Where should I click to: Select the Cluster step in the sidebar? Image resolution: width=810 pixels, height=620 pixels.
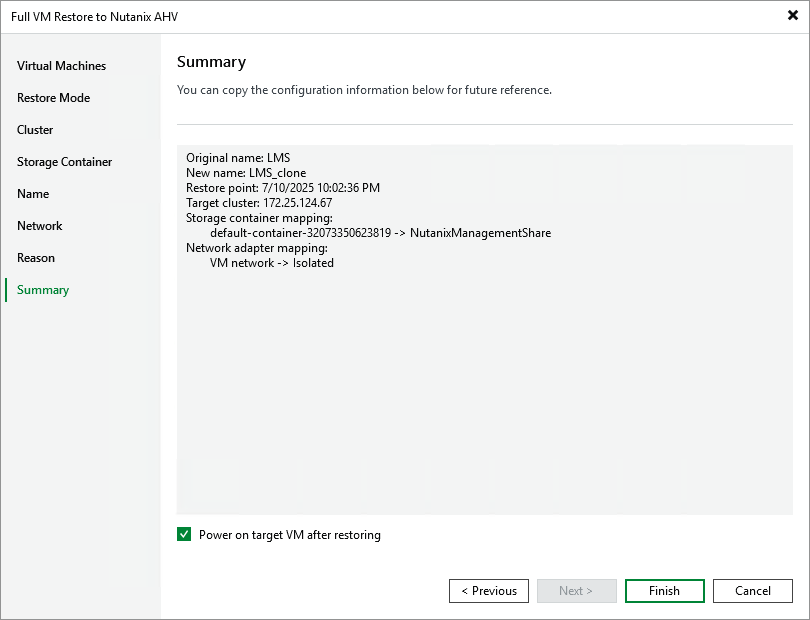35,129
